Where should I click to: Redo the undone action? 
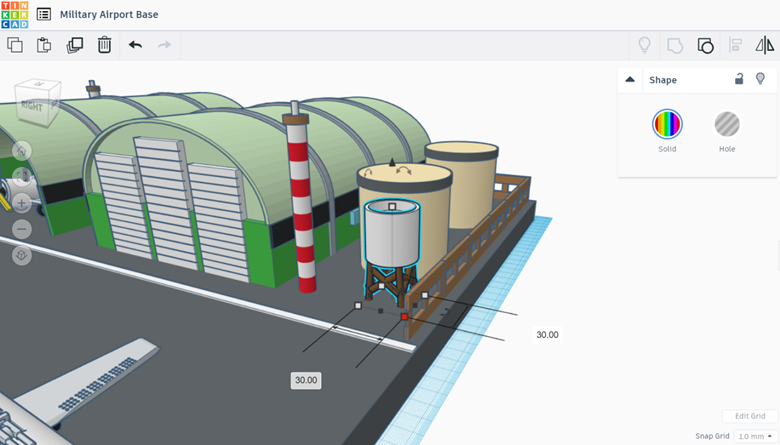(x=164, y=45)
